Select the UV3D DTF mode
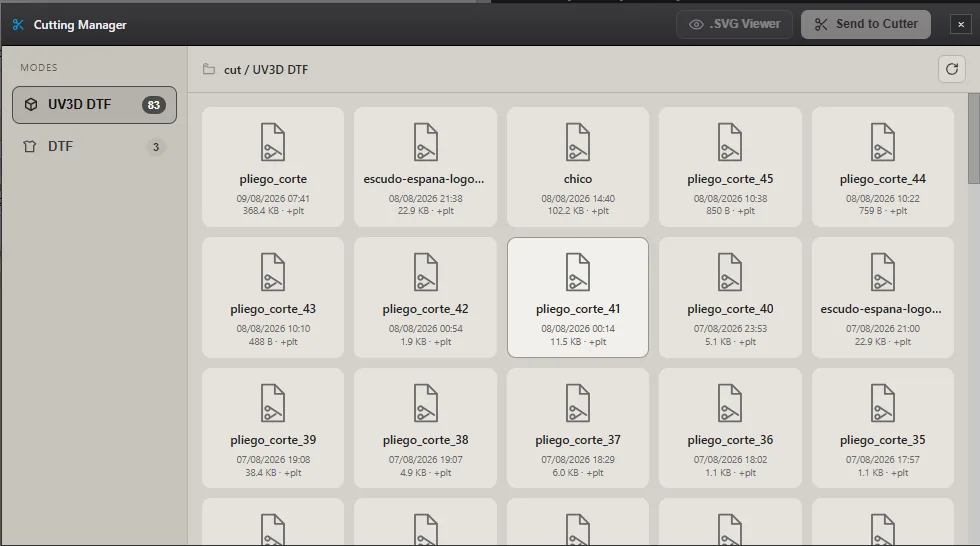The image size is (980, 546). tap(94, 105)
